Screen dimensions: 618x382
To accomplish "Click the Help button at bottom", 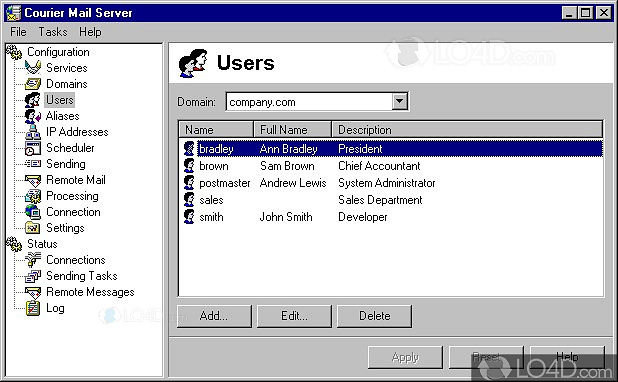I will tap(567, 357).
